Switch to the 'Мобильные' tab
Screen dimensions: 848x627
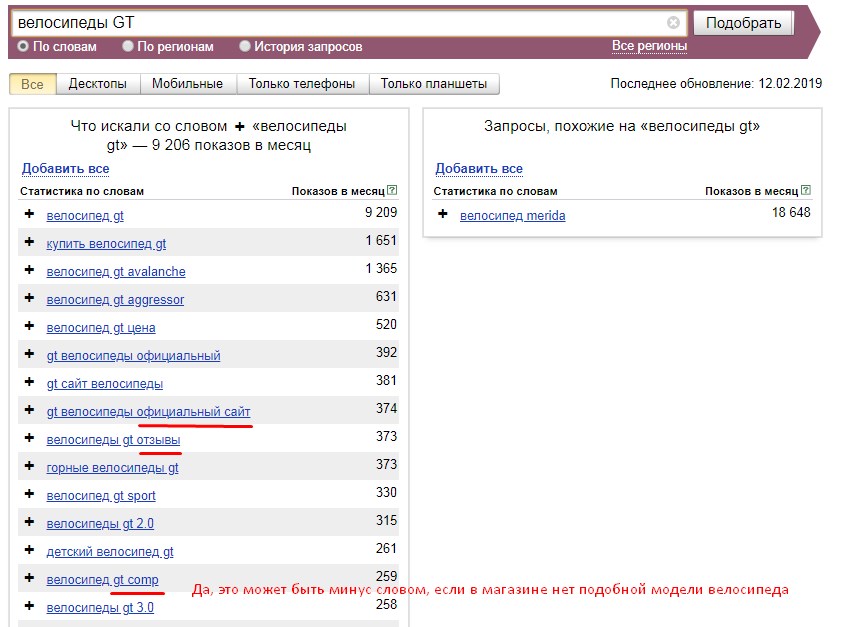188,84
